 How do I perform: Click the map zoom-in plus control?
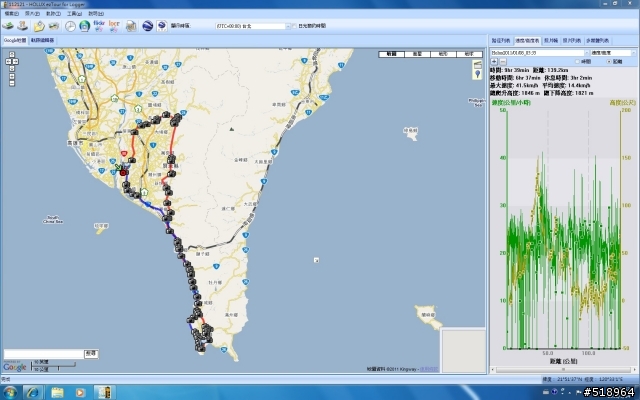12,76
